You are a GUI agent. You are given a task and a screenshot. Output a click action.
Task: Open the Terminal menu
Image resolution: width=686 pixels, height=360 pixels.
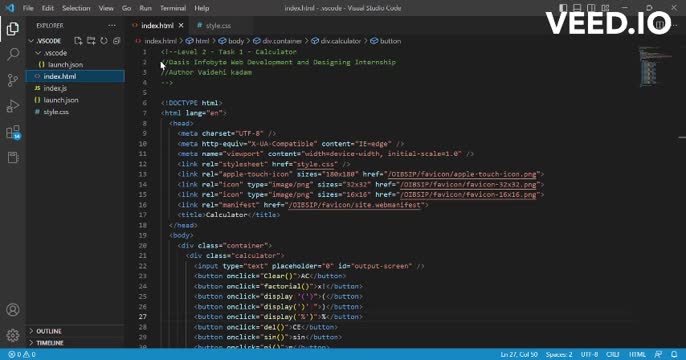tap(173, 8)
